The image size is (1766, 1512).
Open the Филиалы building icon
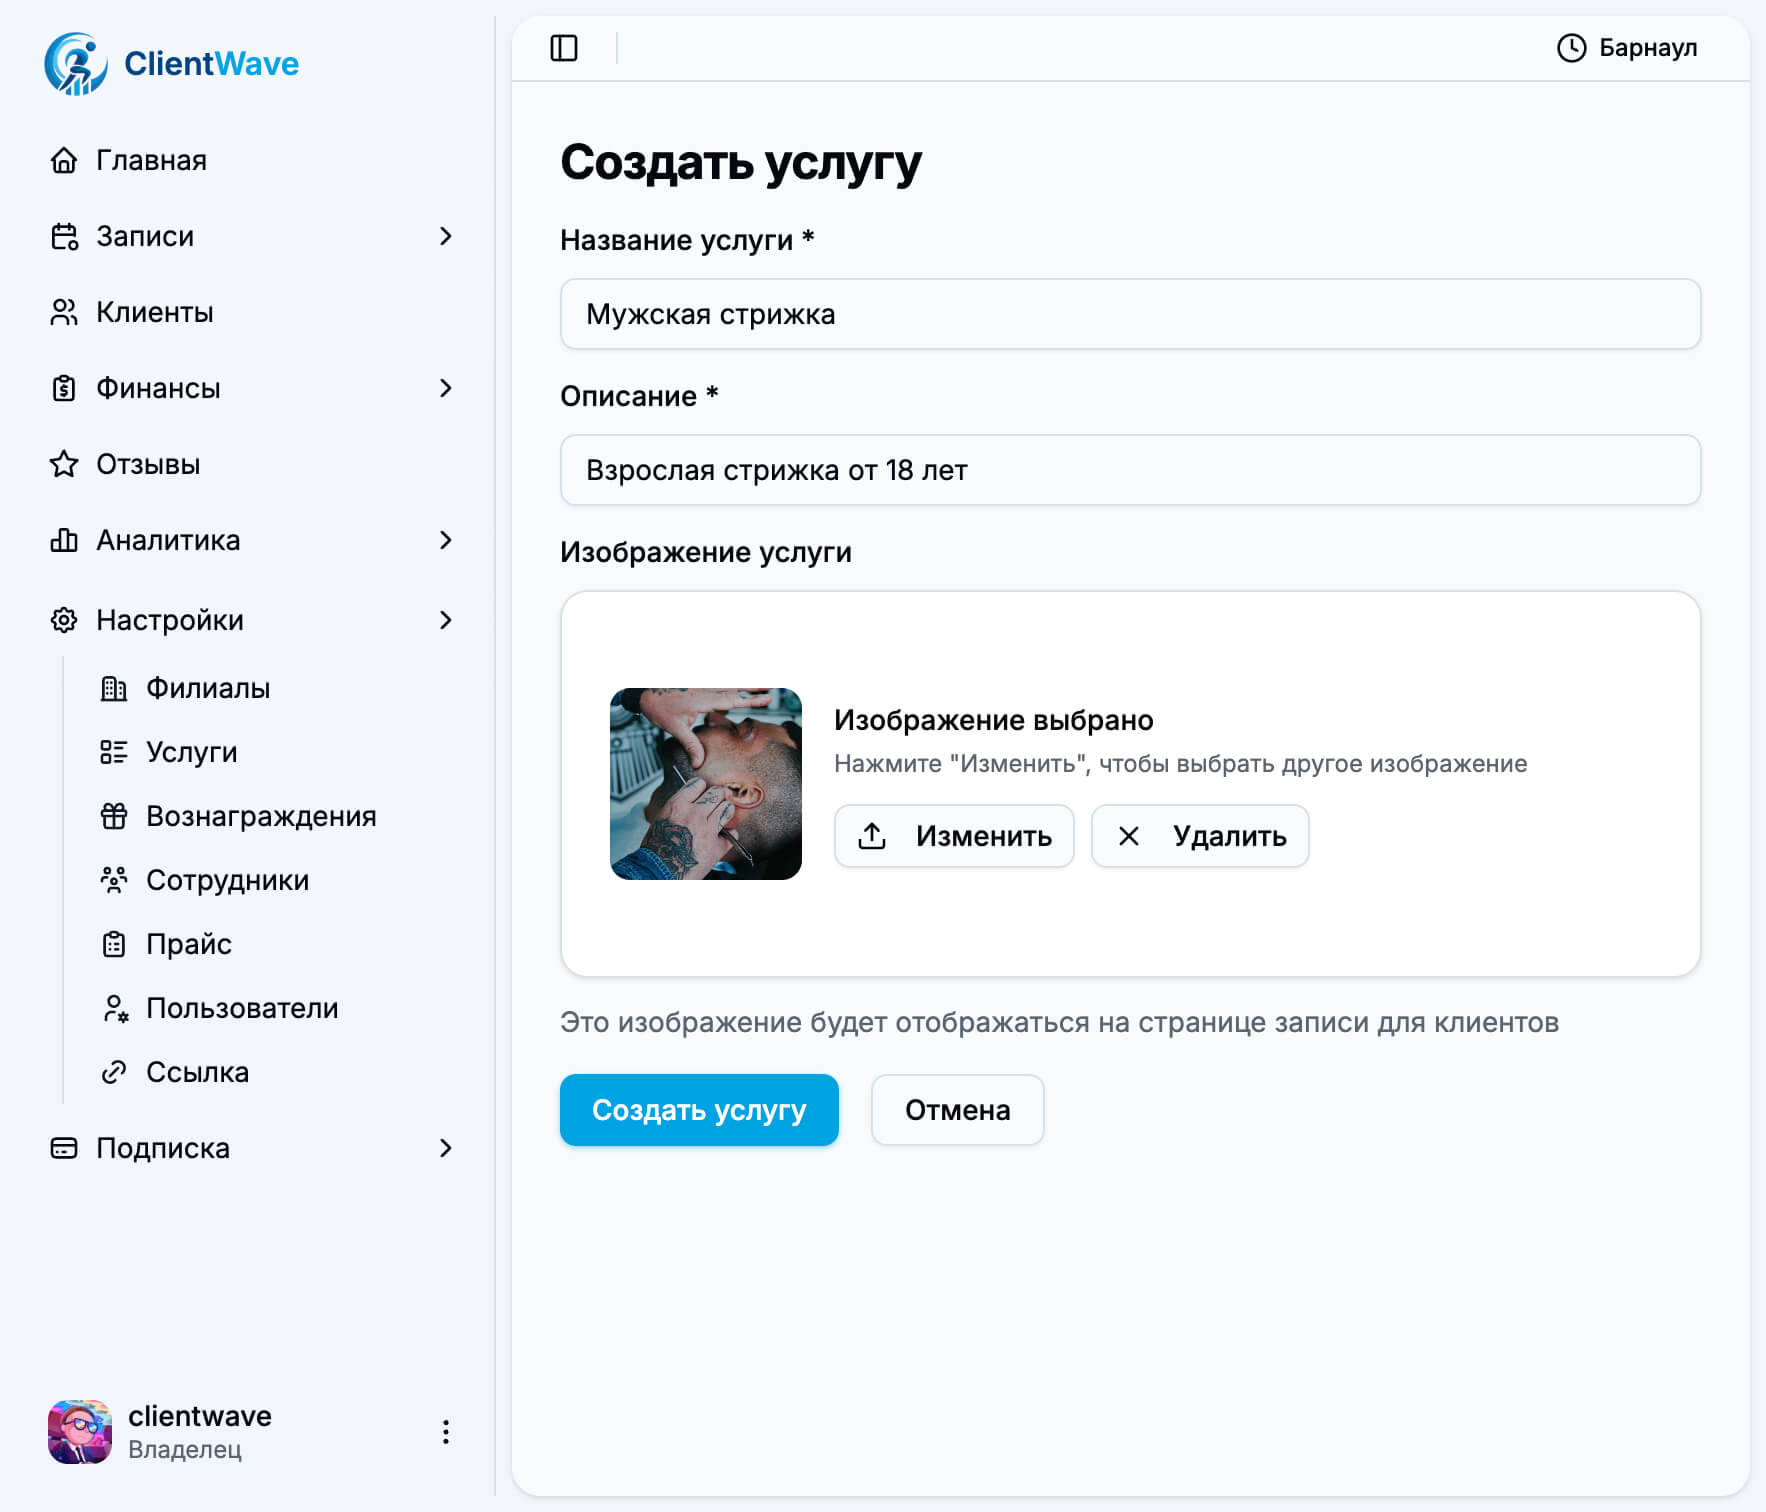pyautogui.click(x=113, y=688)
